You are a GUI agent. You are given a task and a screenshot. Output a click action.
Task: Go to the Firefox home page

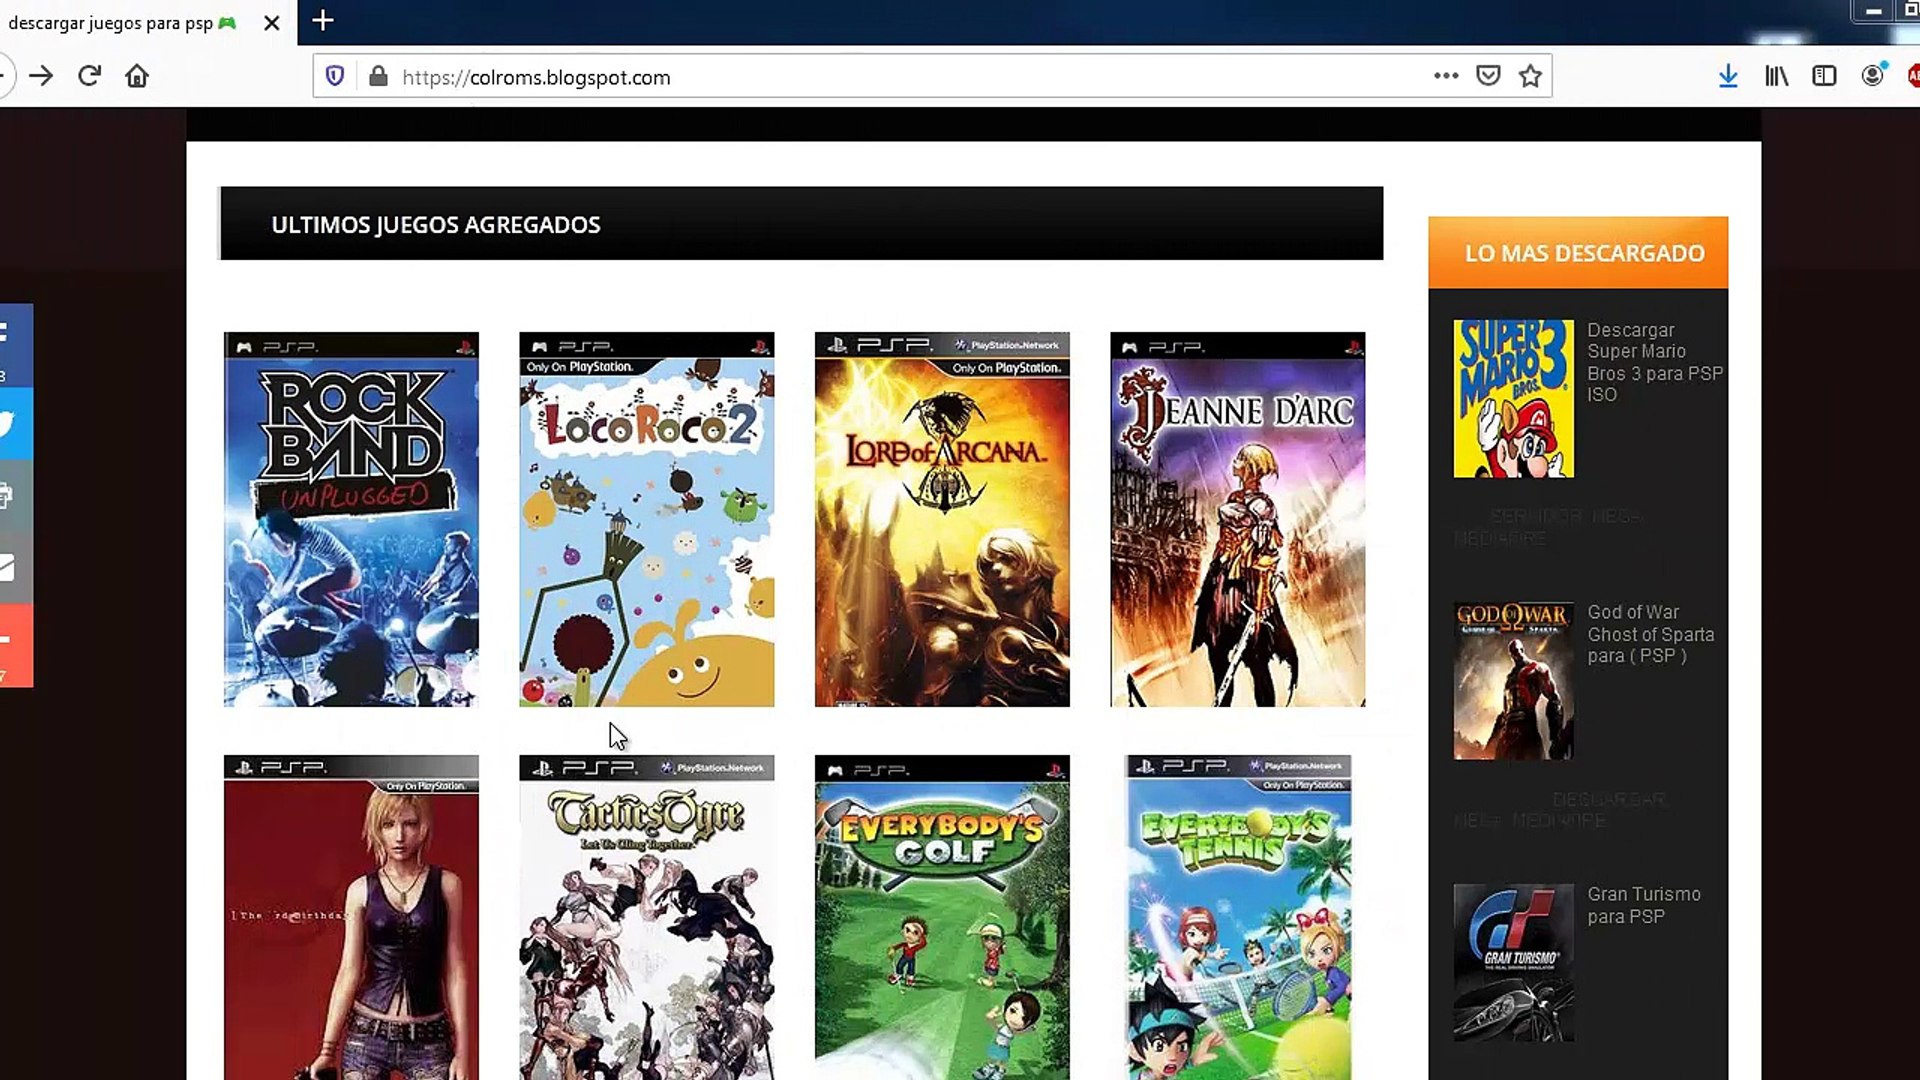point(137,76)
